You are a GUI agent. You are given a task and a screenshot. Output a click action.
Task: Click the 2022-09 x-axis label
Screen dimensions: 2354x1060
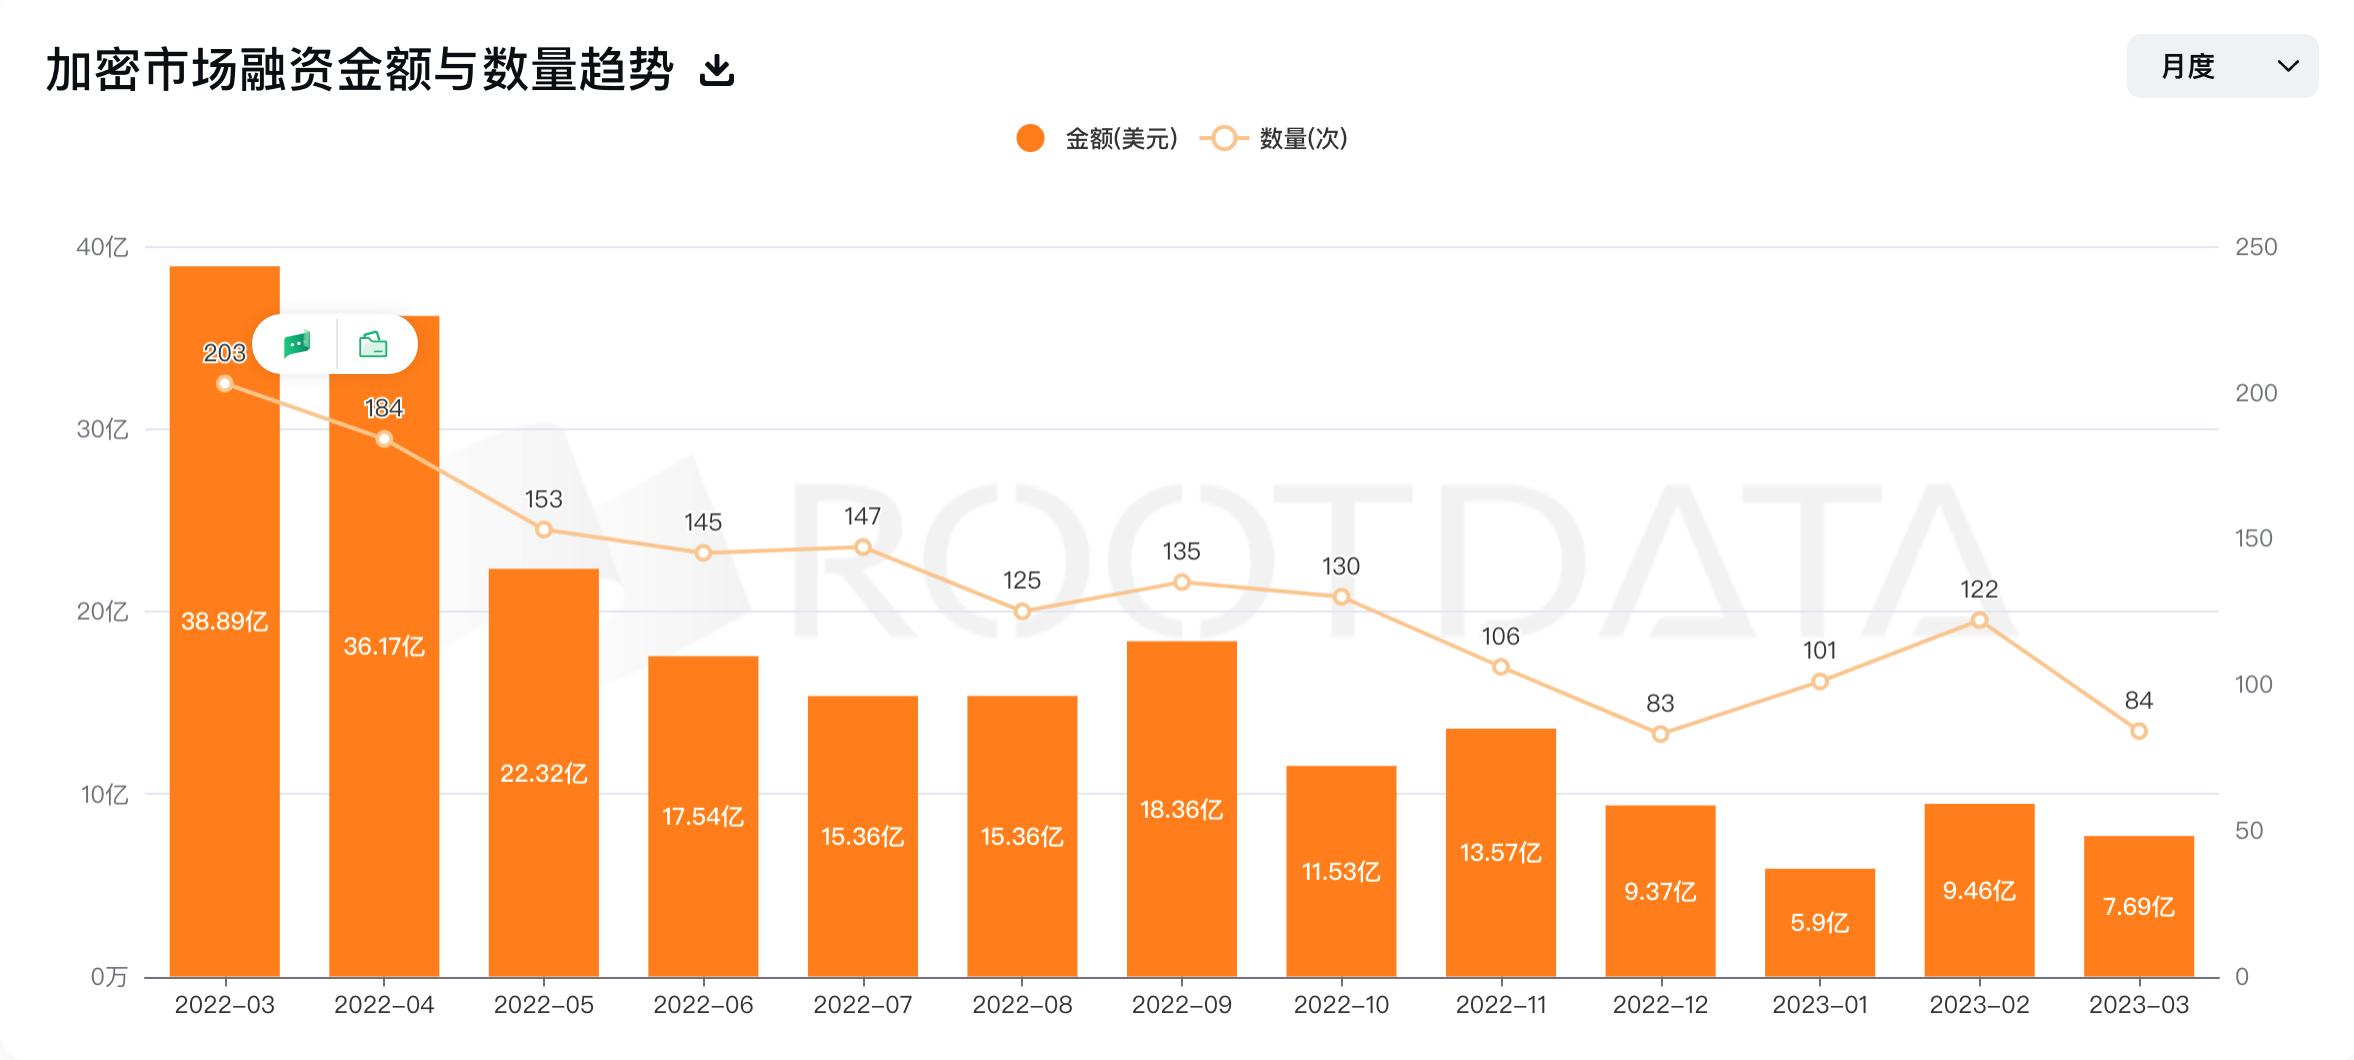[x=1182, y=1005]
